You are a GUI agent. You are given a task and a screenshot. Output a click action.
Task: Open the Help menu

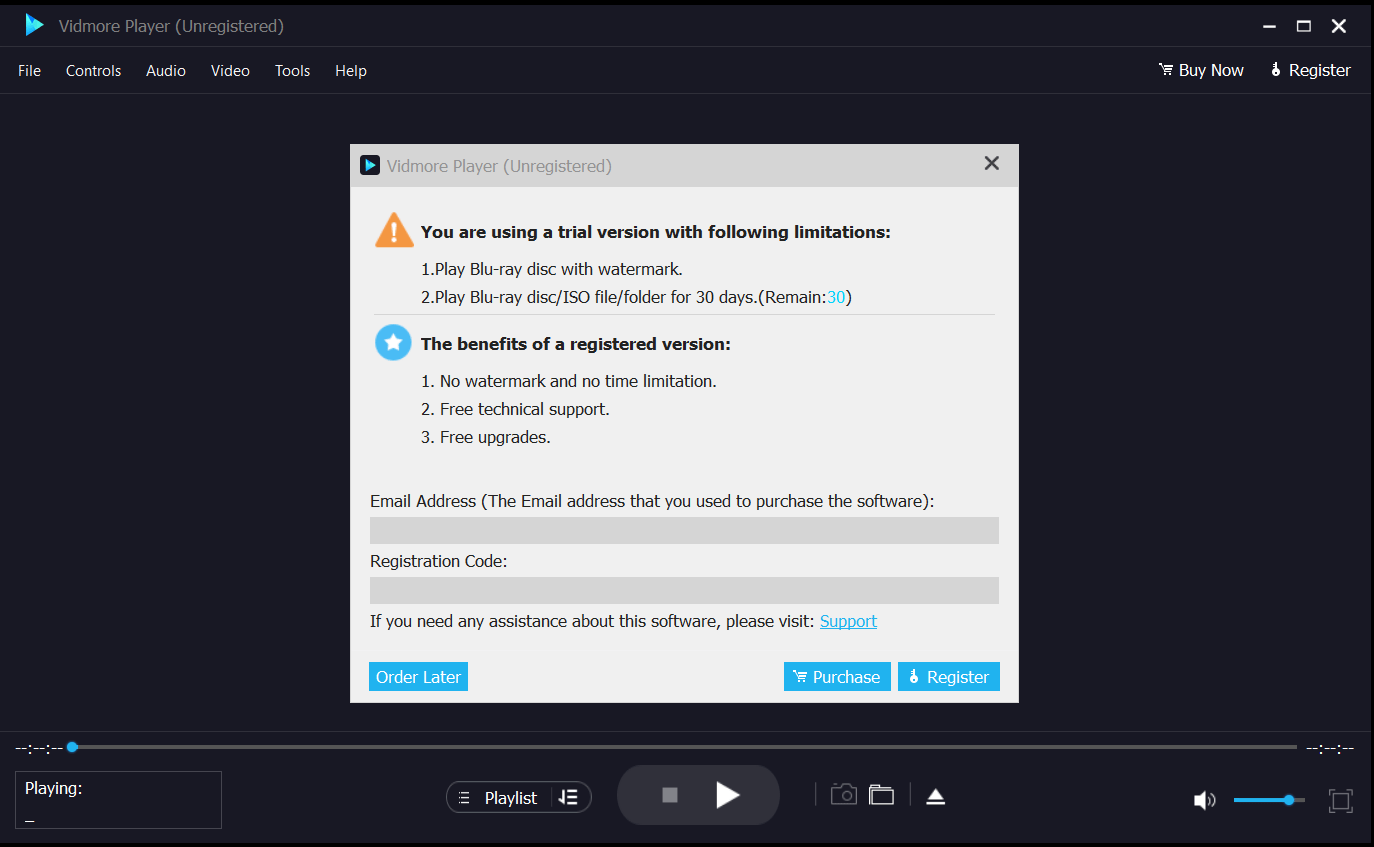click(x=351, y=71)
